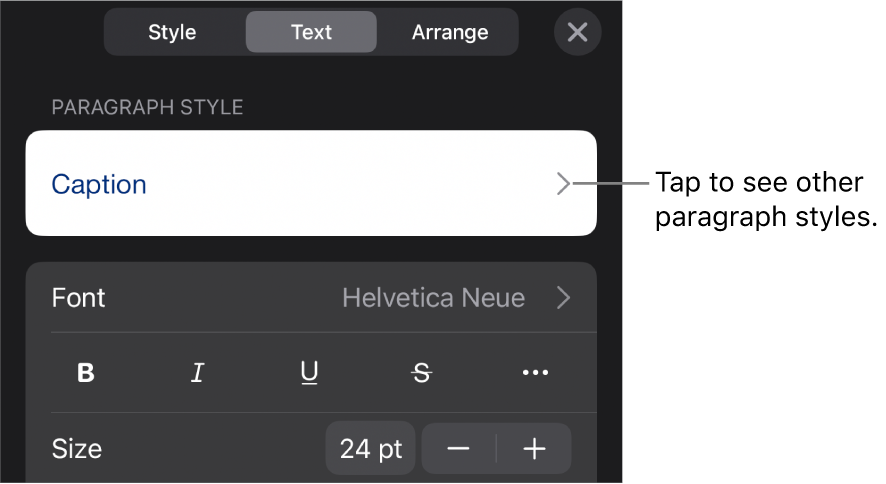
Task: Select the Text tab
Action: coord(311,32)
